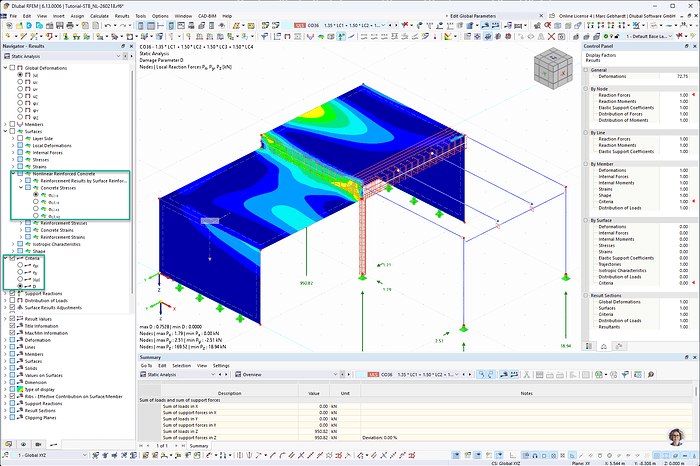Screen dimensions: 700x466
Task: Open the Calculate menu
Action: (99, 17)
